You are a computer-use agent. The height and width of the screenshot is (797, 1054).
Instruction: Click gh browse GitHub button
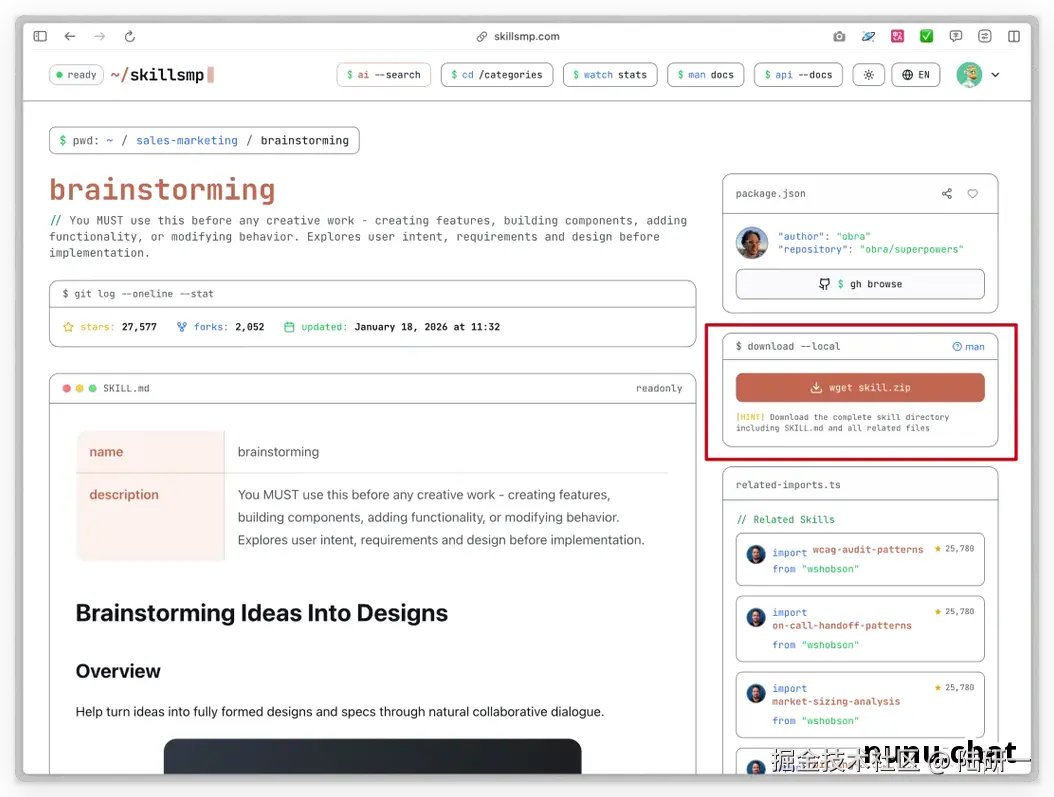click(860, 284)
